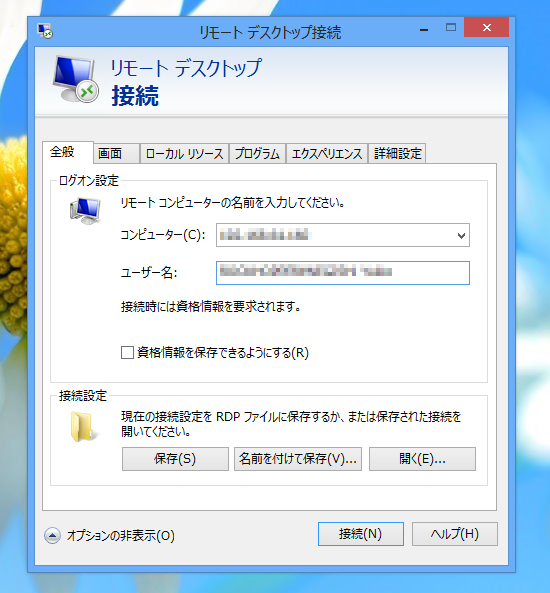Image resolution: width=550 pixels, height=593 pixels.
Task: Click the 接続時には資格情報を要求されます text
Action: tap(211, 306)
